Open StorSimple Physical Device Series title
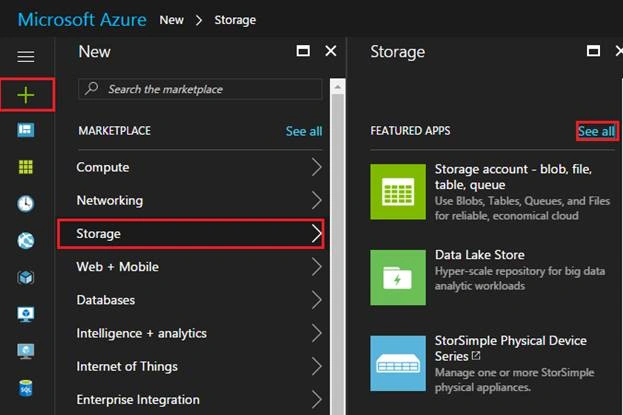Screen dimensions: 623x415 [511, 348]
